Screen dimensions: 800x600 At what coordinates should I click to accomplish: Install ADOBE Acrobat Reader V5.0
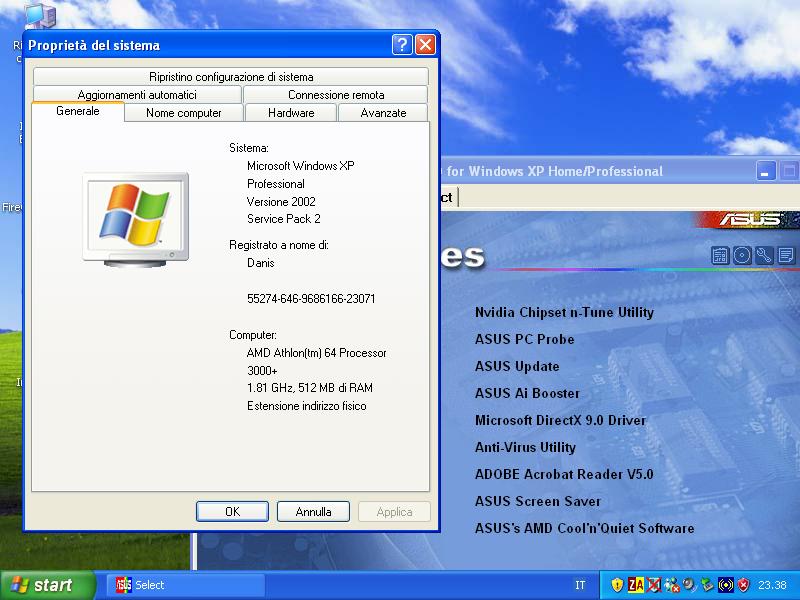564,474
